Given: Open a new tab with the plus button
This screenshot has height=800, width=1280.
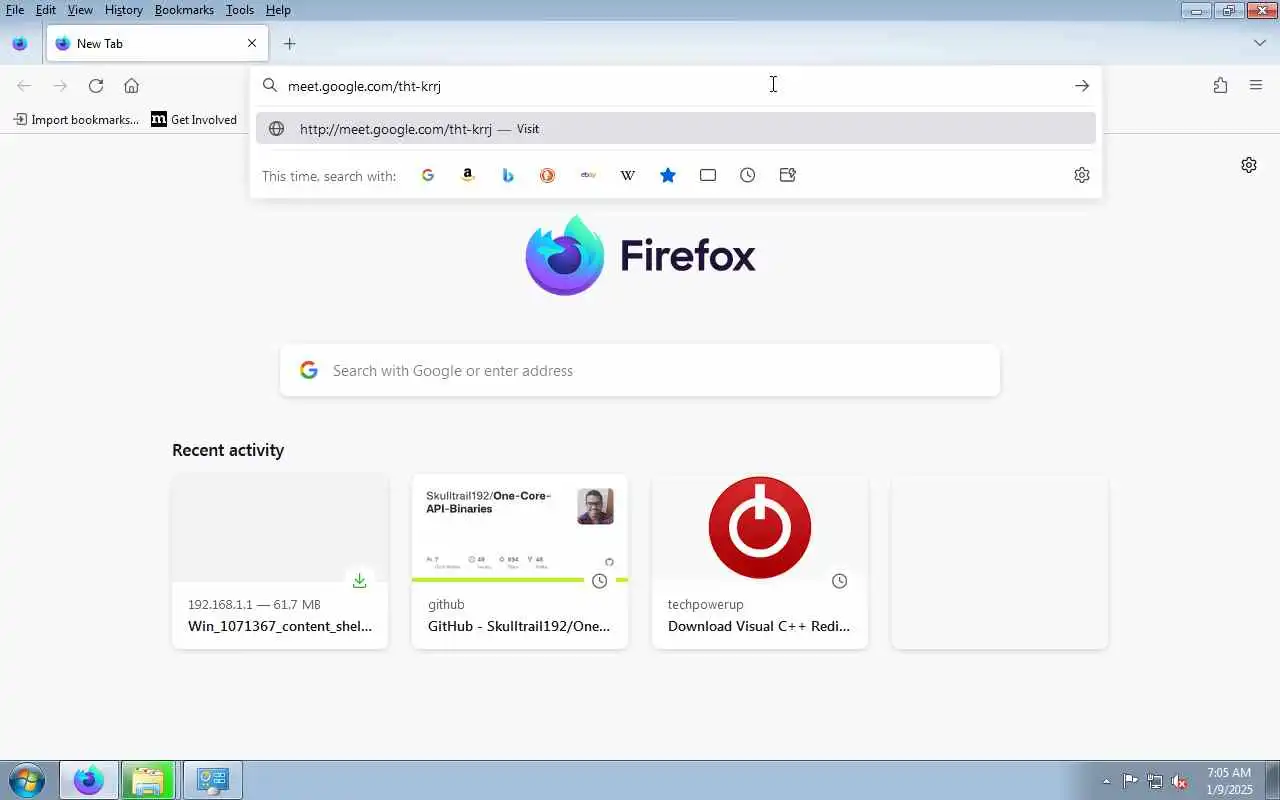Looking at the screenshot, I should coord(289,44).
